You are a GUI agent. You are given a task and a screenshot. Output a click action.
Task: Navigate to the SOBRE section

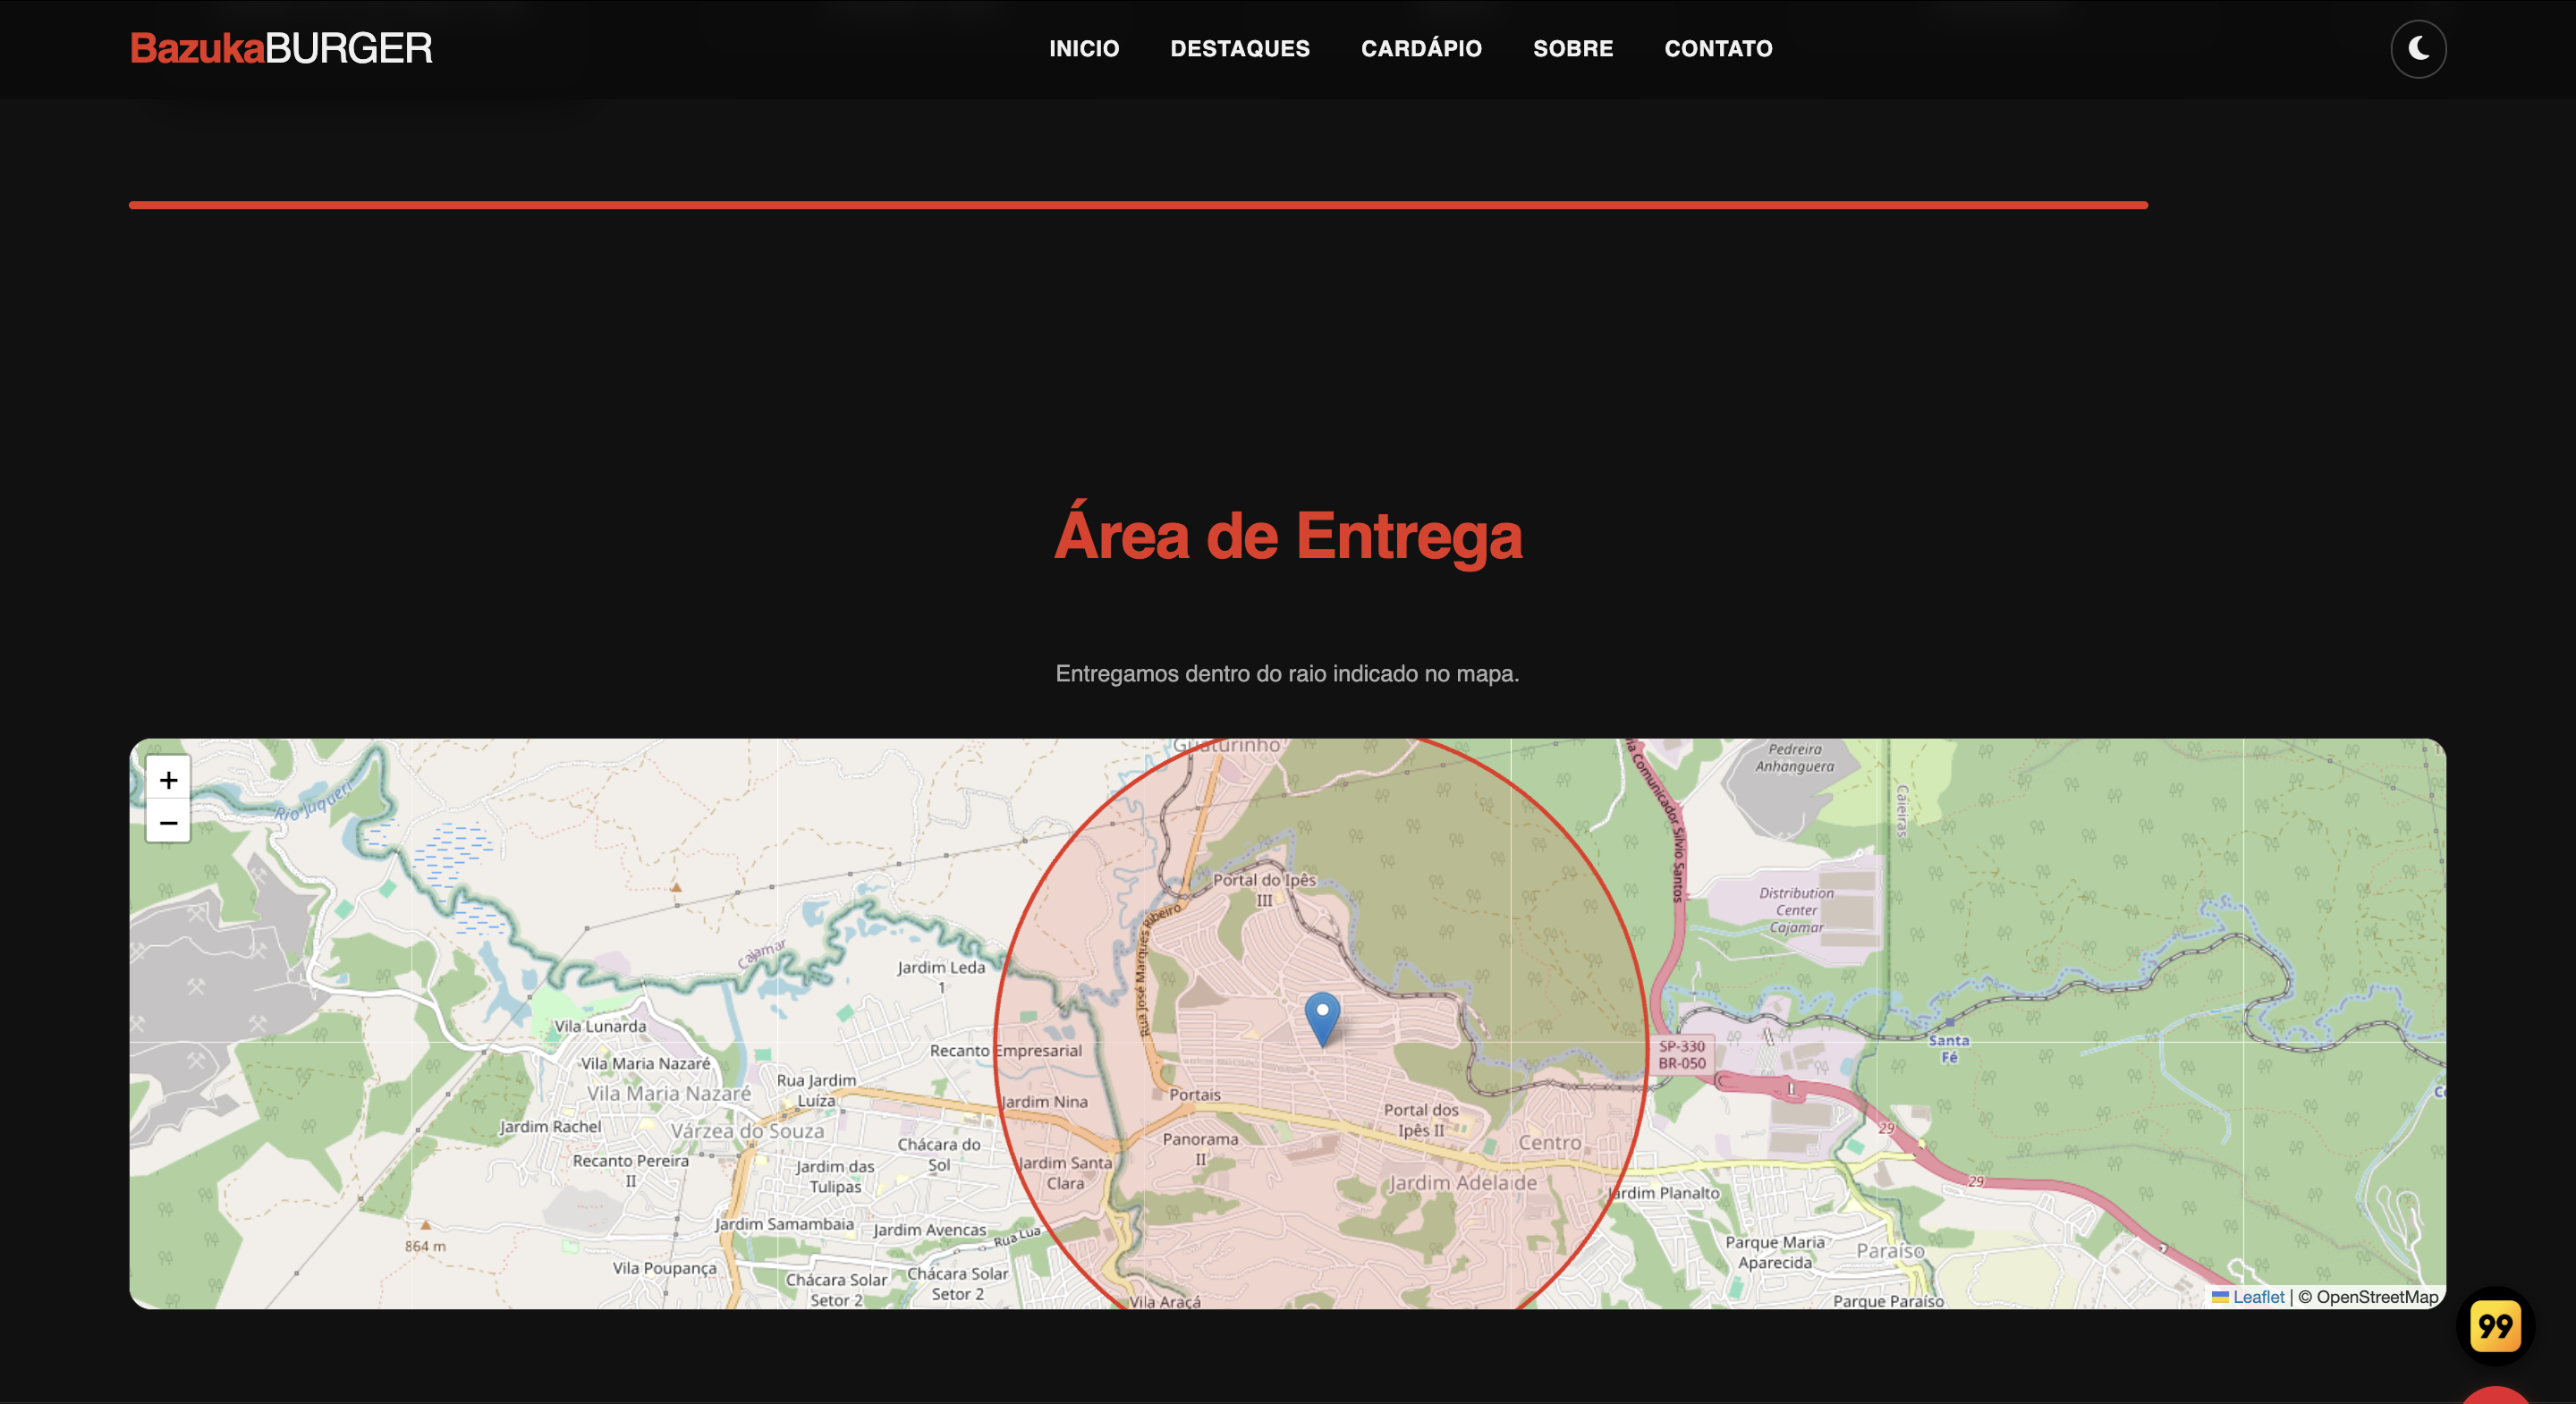point(1572,48)
